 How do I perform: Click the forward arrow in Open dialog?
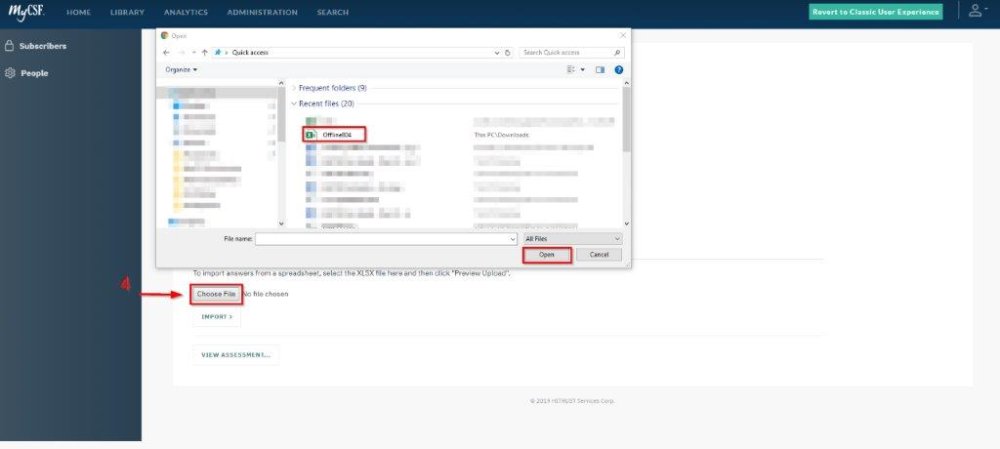pos(181,52)
